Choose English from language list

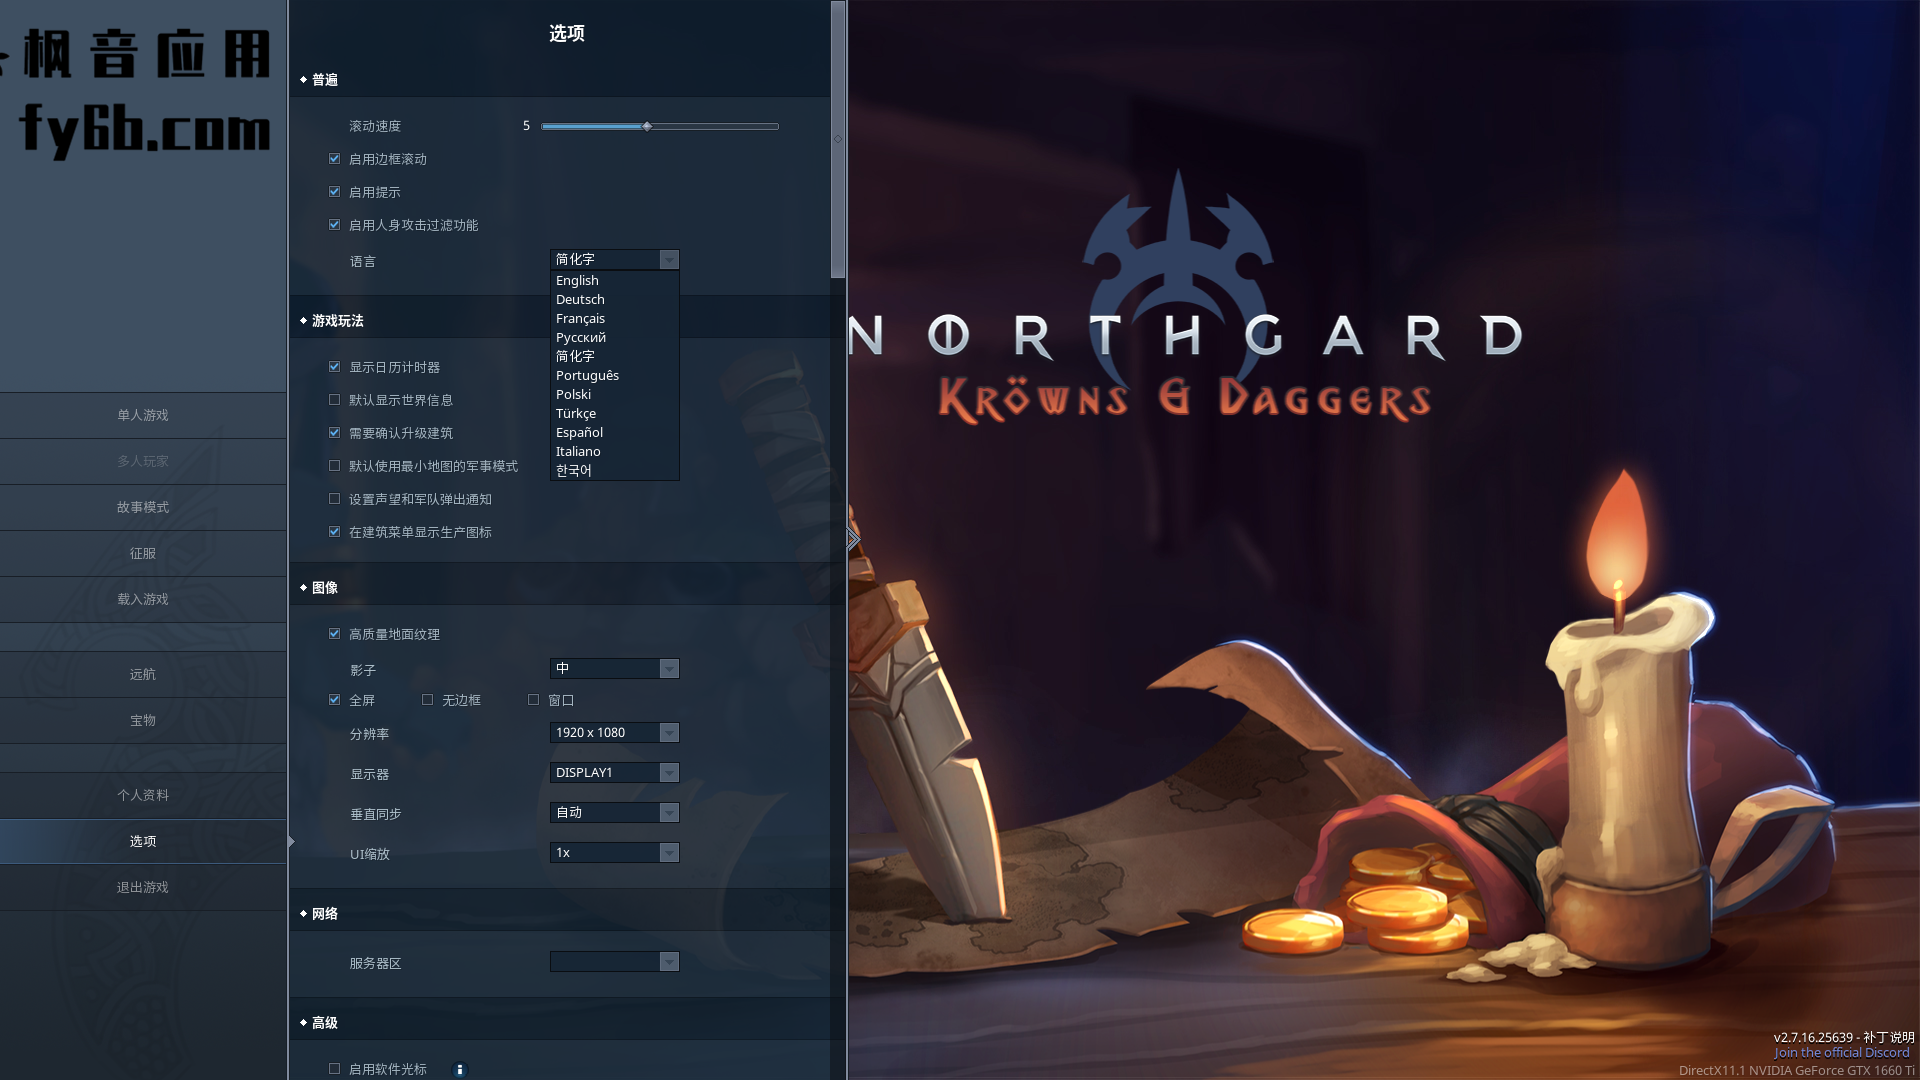point(615,281)
